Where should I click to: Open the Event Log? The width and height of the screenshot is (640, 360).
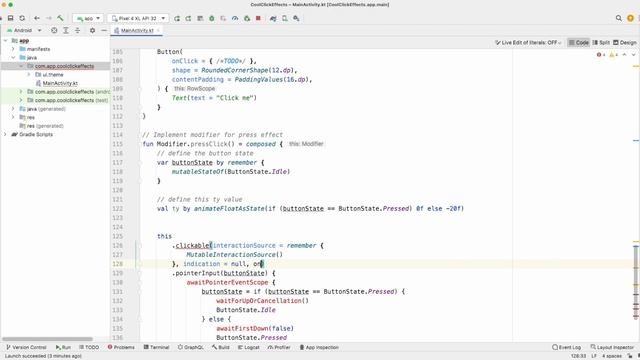[567, 347]
